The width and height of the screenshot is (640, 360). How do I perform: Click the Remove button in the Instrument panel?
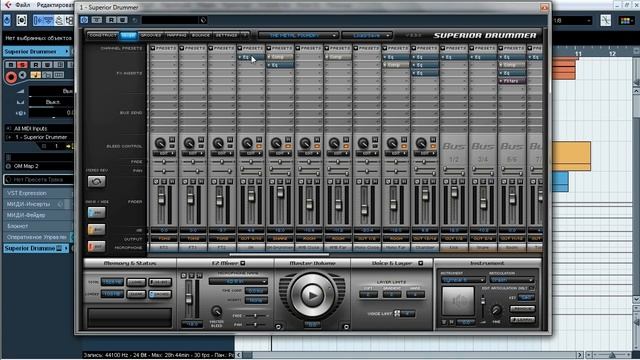[x=522, y=309]
